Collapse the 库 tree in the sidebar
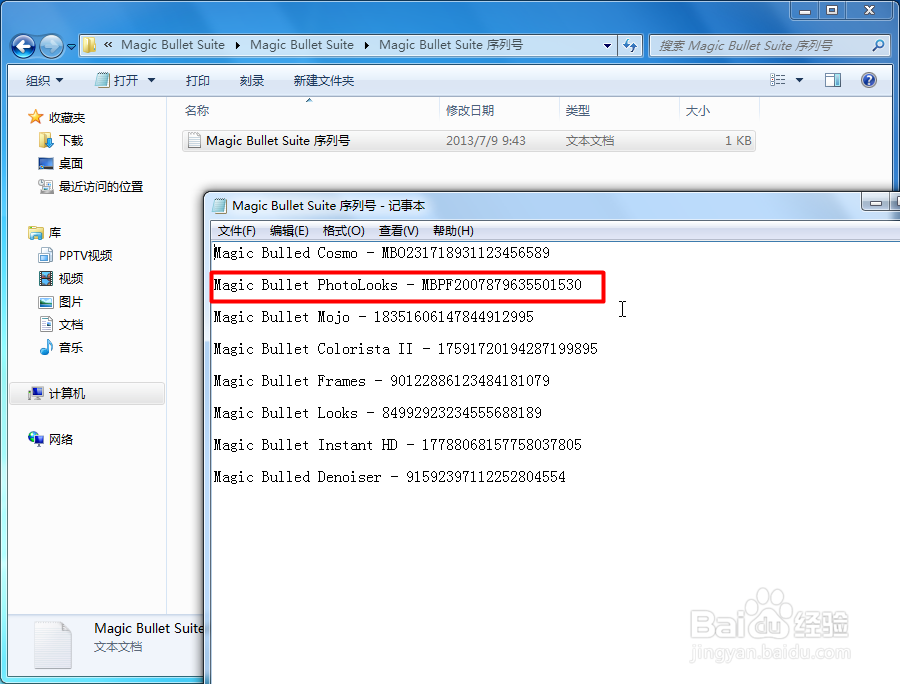Screen dimensions: 900x684 tap(22, 232)
